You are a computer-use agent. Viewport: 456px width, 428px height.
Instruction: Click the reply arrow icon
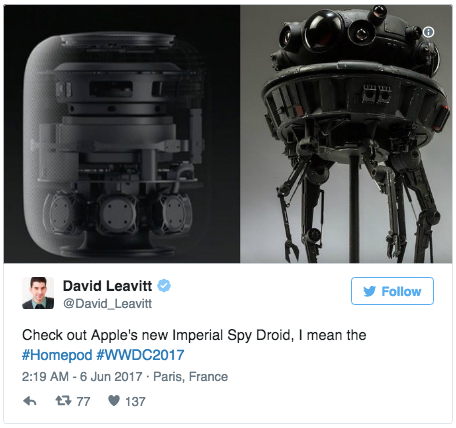click(x=30, y=401)
